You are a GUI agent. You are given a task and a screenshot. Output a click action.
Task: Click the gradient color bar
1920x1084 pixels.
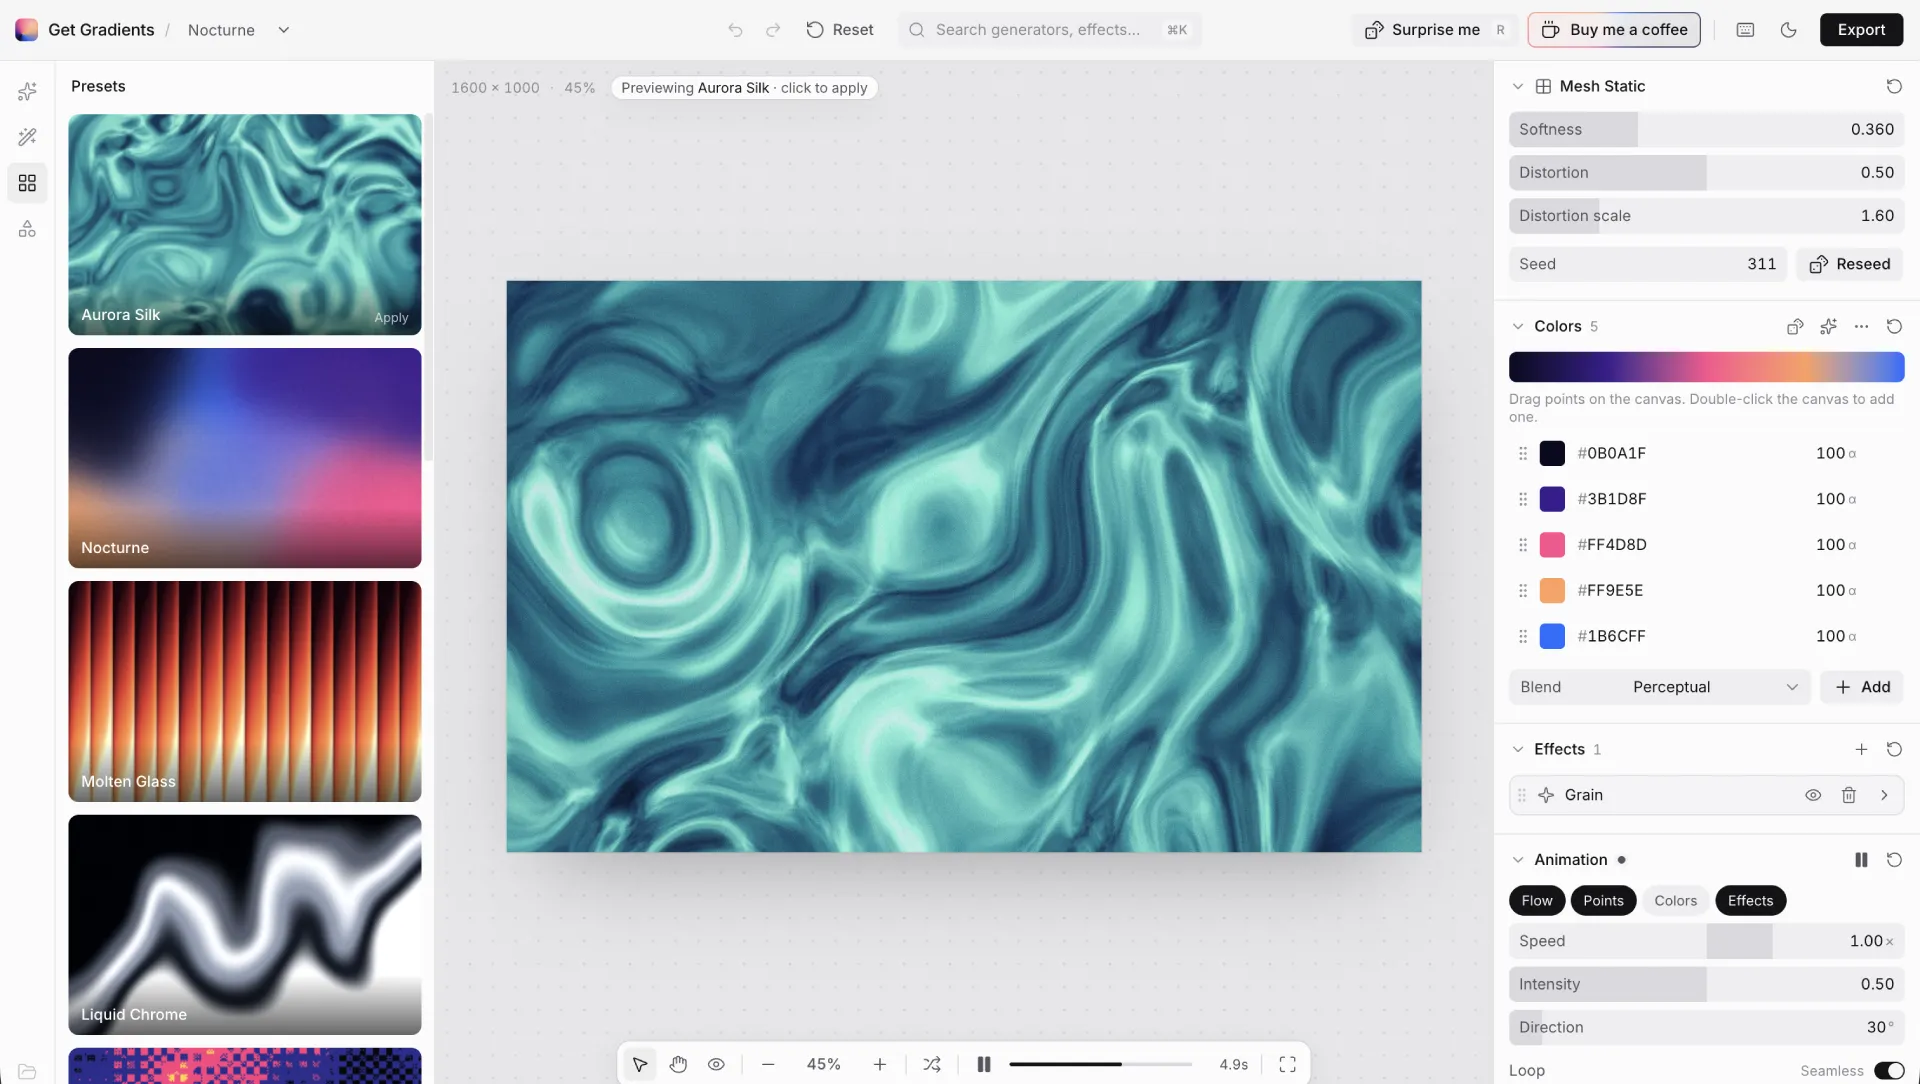[x=1706, y=367]
